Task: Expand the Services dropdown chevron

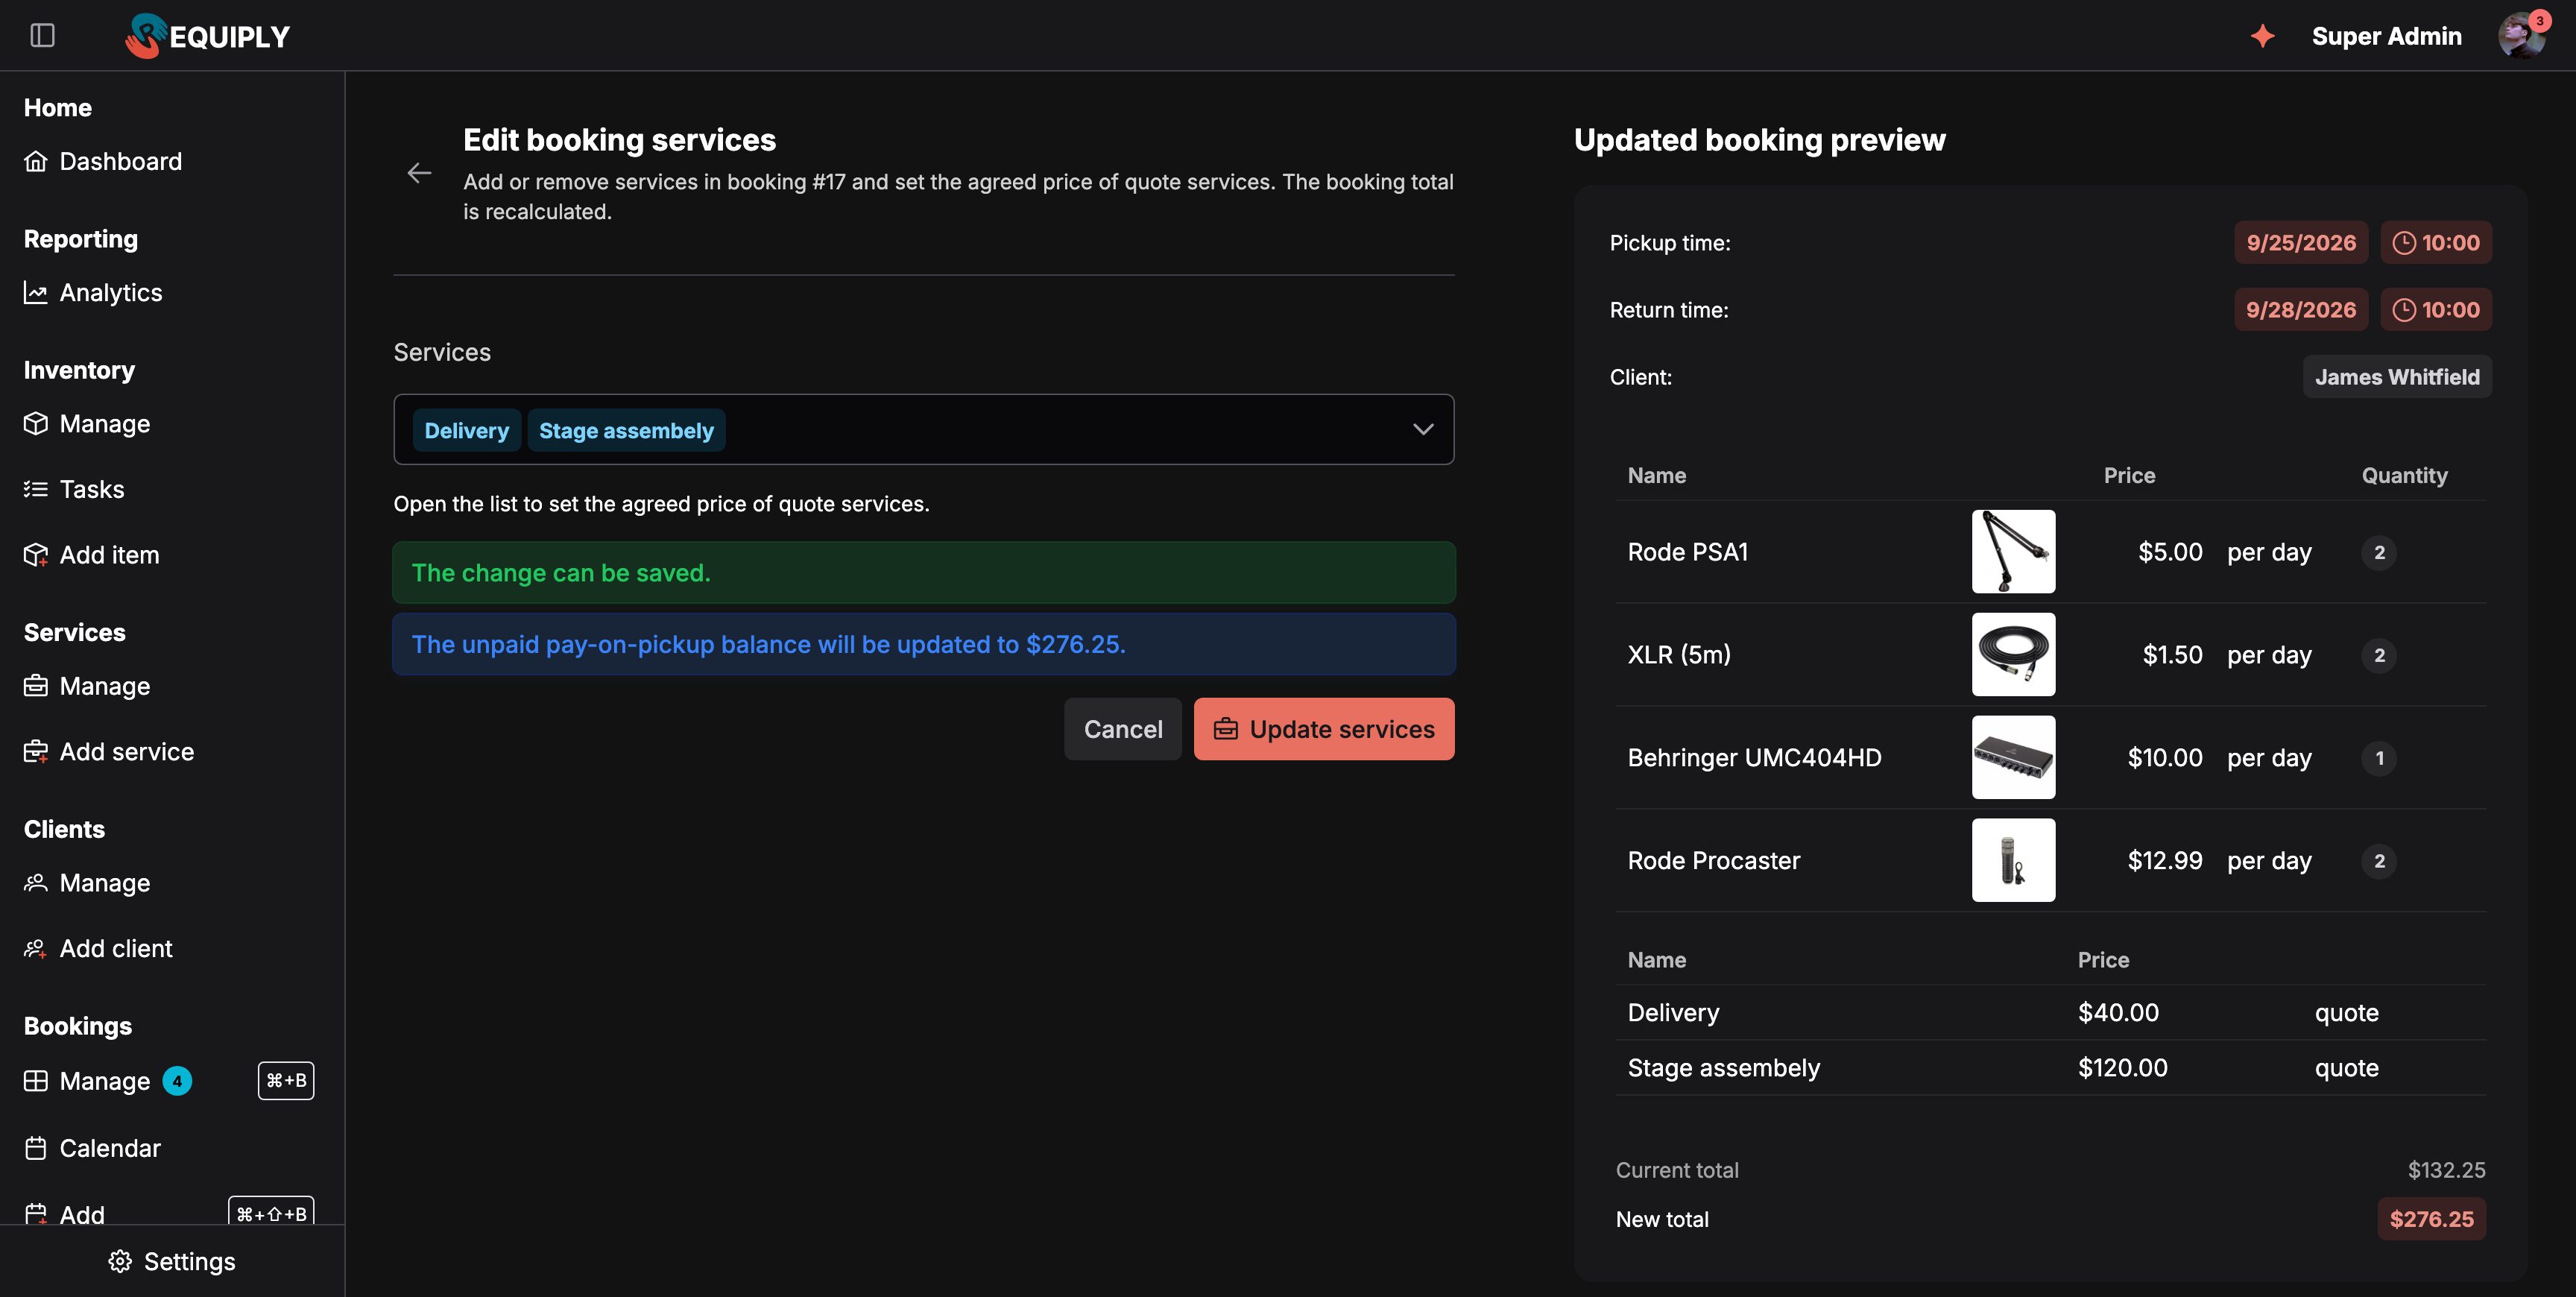Action: pyautogui.click(x=1422, y=429)
